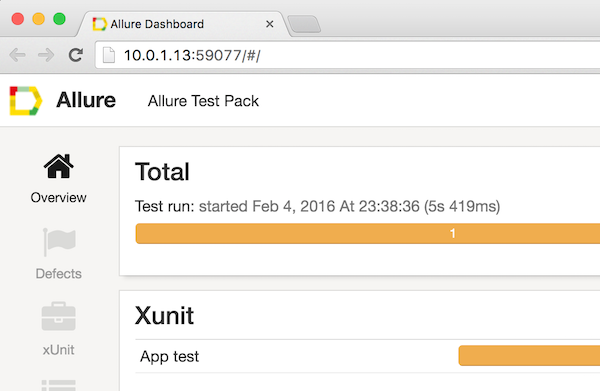Open a new browser tab
The height and width of the screenshot is (391, 600).
tap(304, 24)
